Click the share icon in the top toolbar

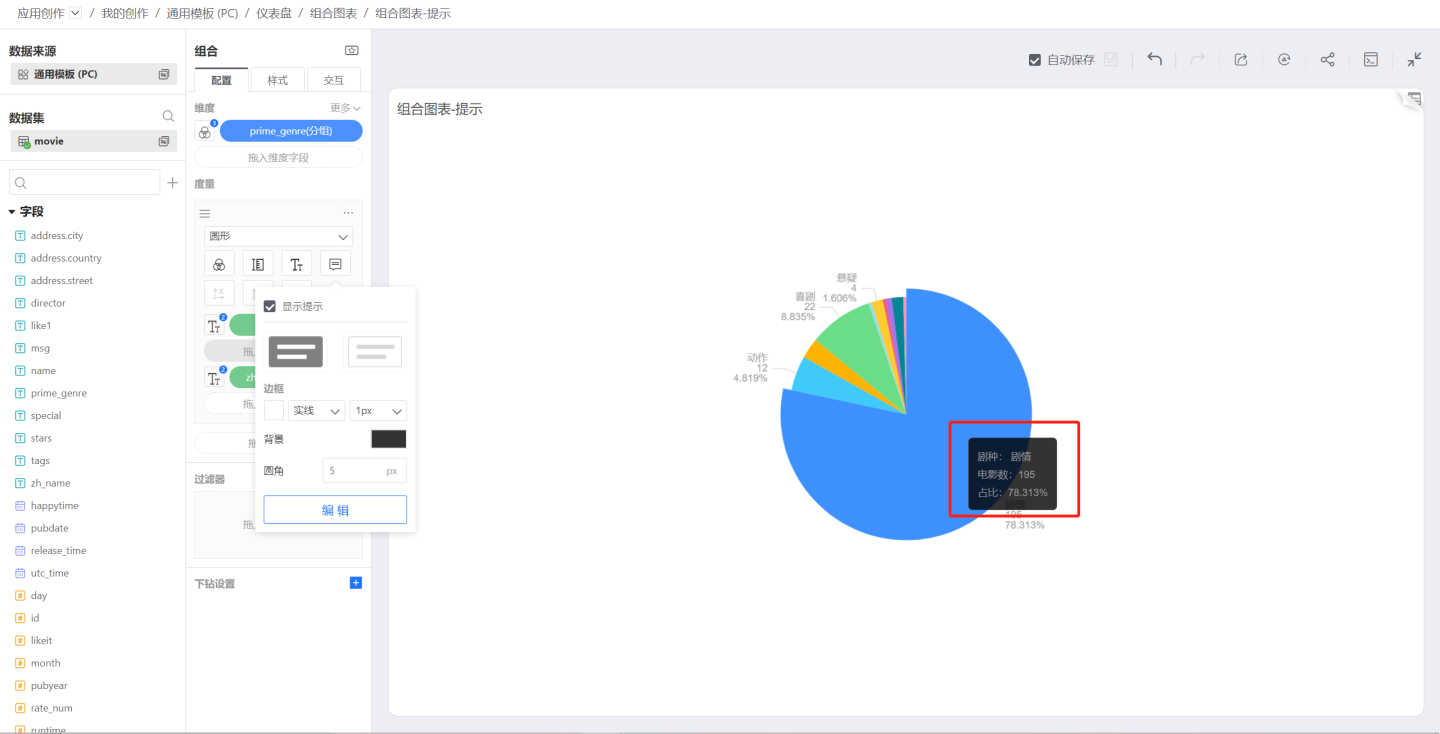(x=1327, y=60)
